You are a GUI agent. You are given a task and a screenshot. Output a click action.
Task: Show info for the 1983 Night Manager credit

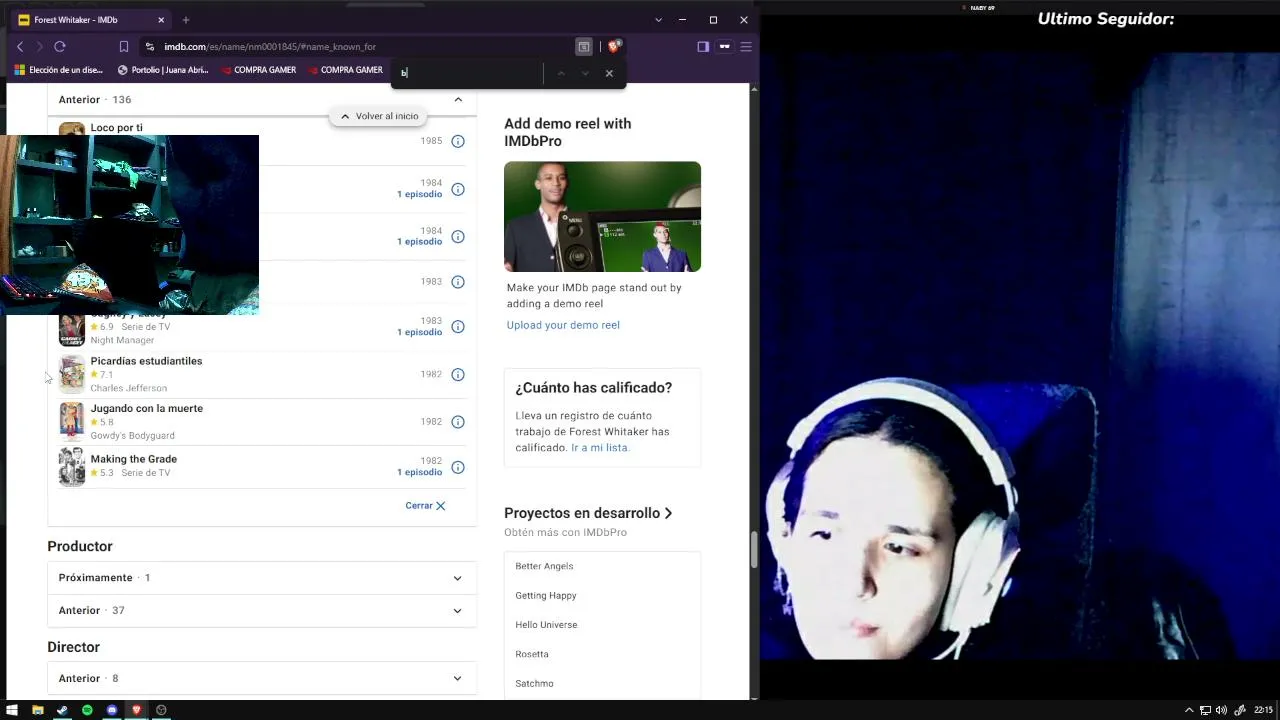(458, 327)
